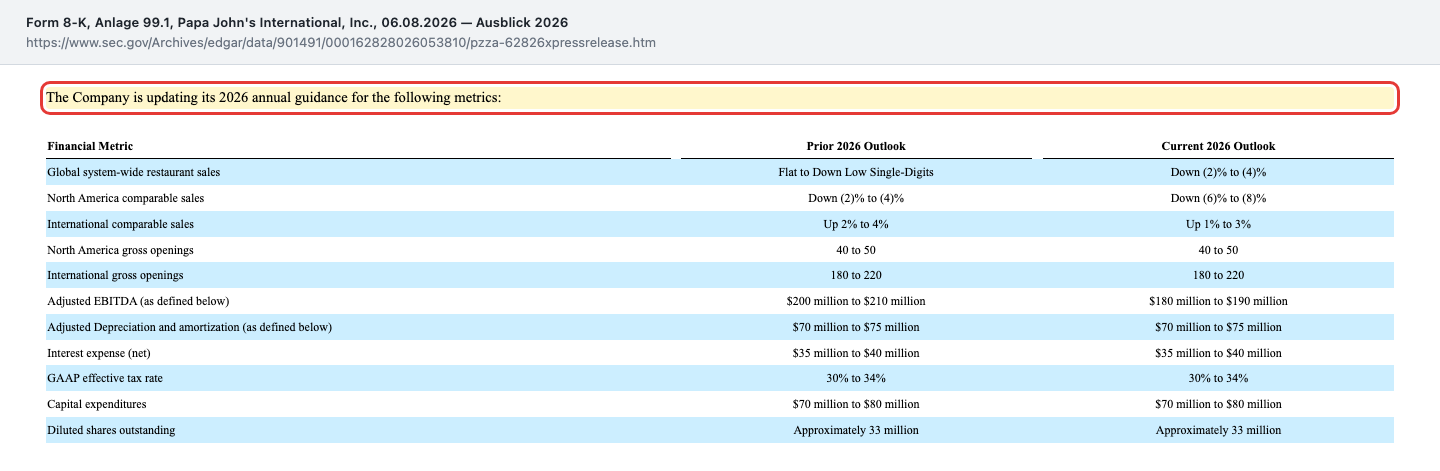The height and width of the screenshot is (471, 1440).
Task: Click prior outlook for Capital expenditures
Action: click(x=856, y=404)
